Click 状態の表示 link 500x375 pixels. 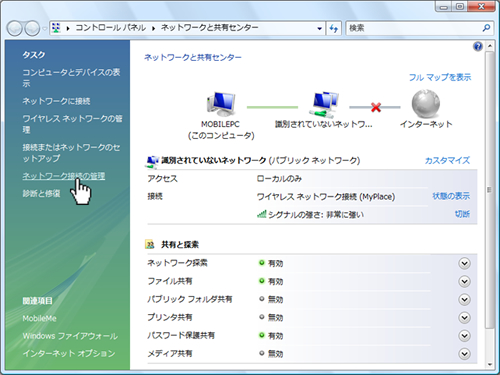pos(451,196)
